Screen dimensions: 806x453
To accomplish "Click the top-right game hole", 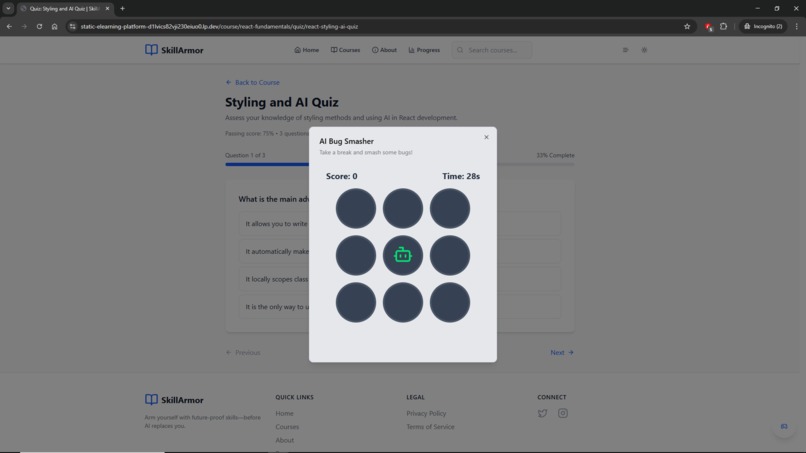I will click(450, 208).
